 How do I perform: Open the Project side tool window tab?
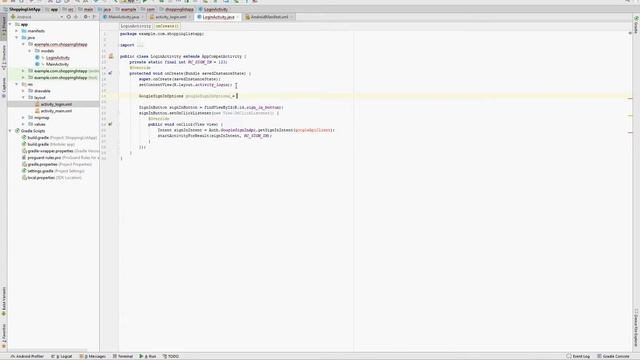4,27
